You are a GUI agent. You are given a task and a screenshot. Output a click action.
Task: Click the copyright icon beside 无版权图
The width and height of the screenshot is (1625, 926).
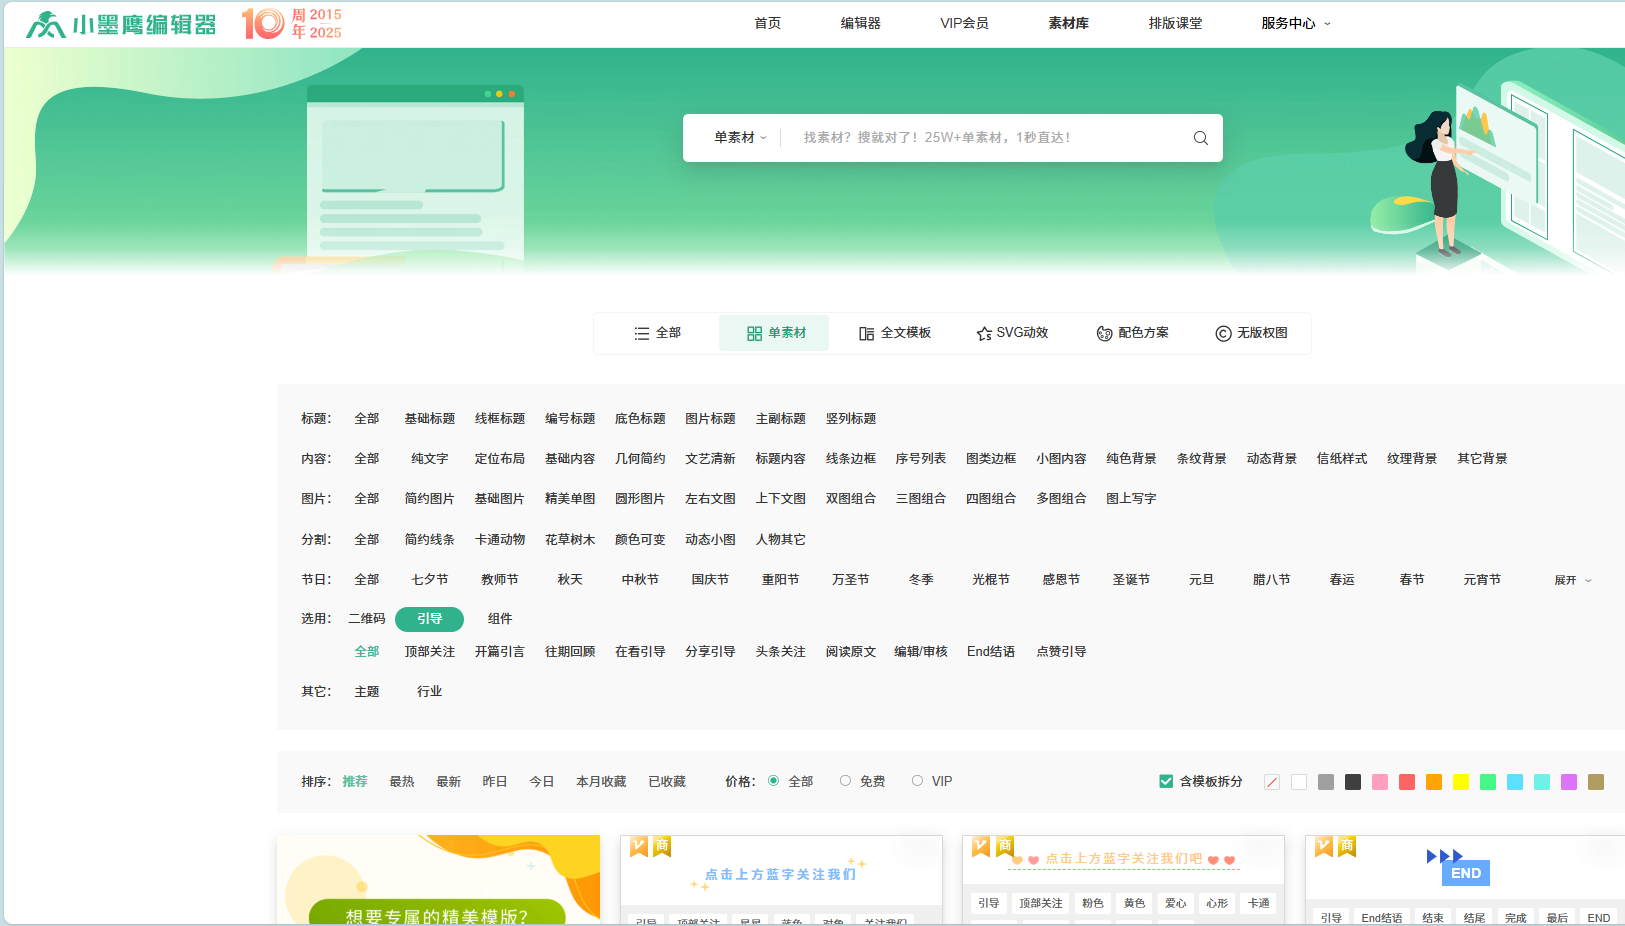pos(1223,333)
